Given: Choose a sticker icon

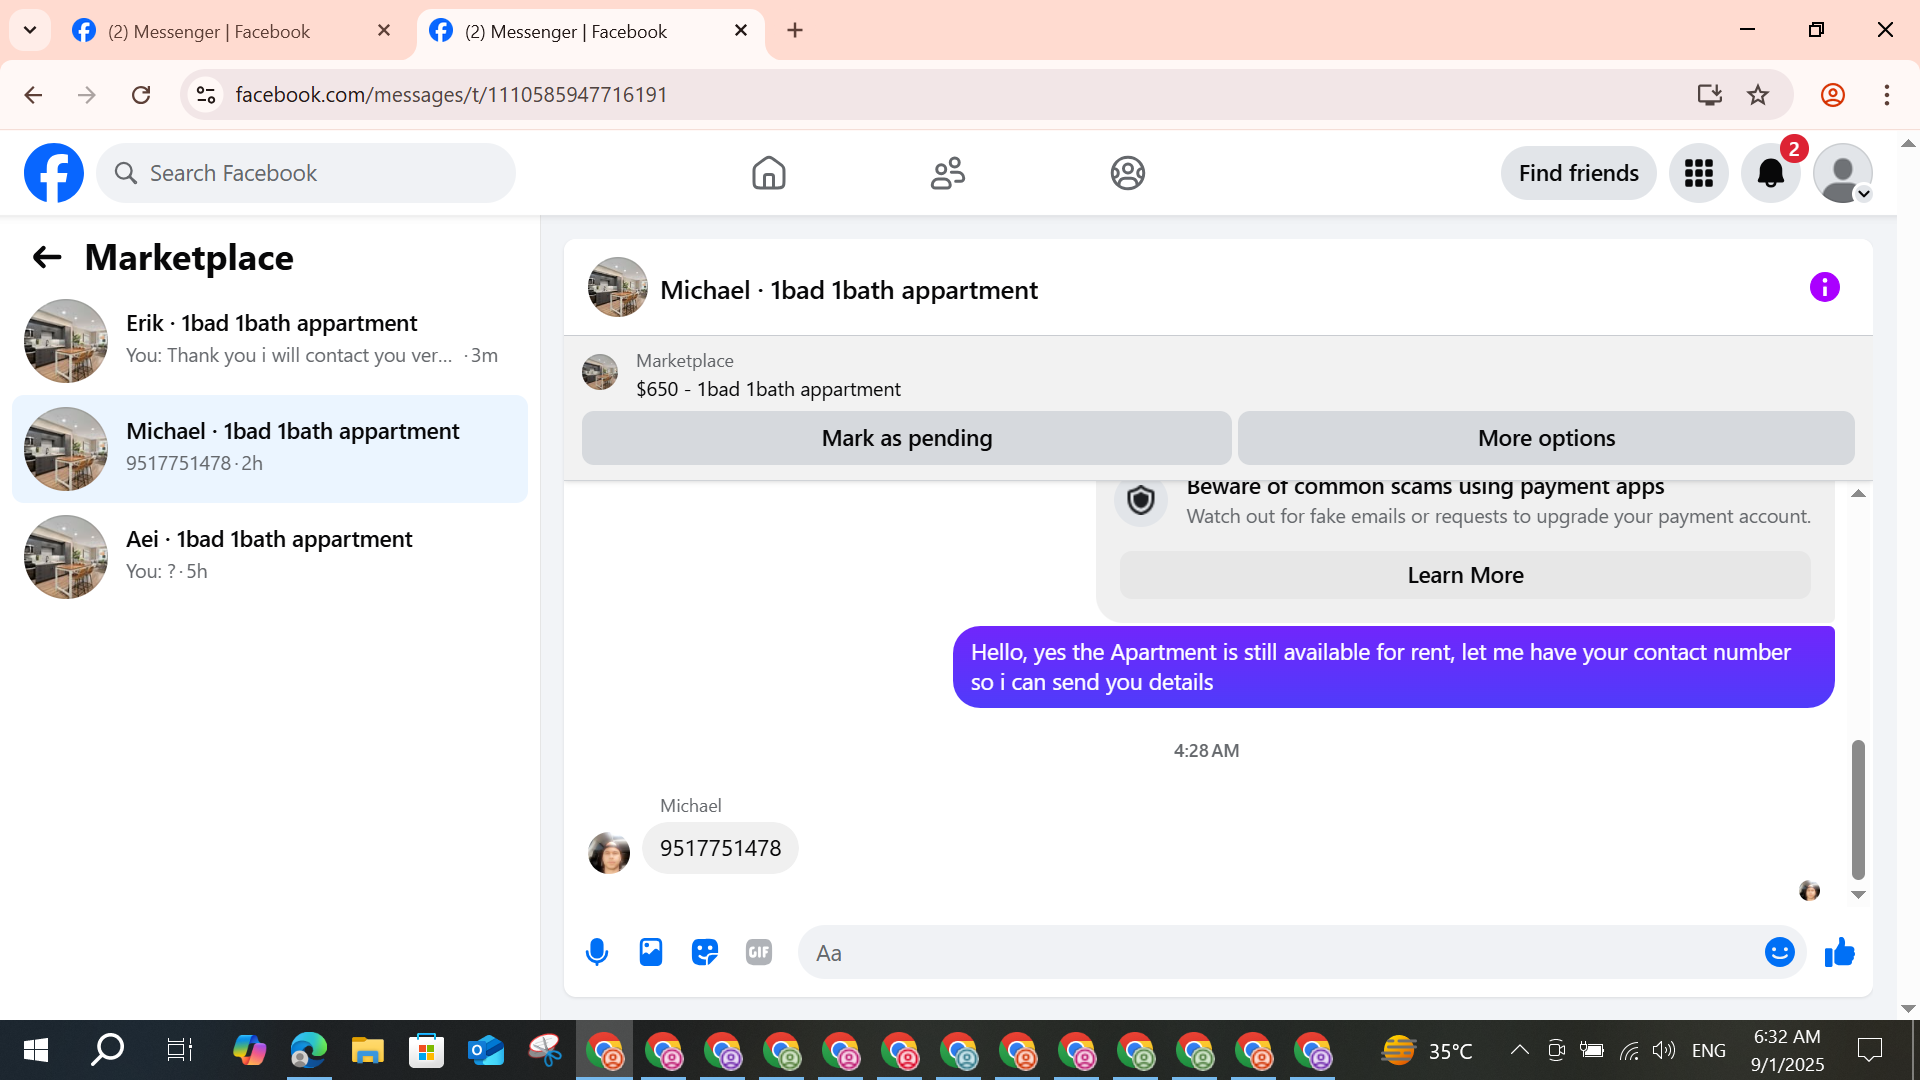Looking at the screenshot, I should pos(705,952).
